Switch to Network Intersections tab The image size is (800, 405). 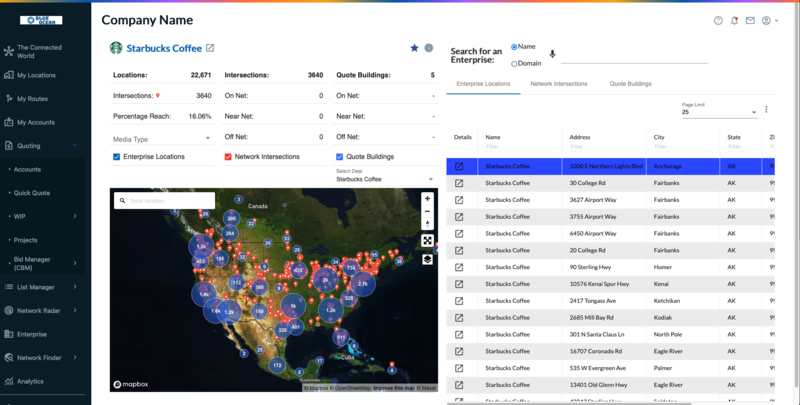(558, 84)
